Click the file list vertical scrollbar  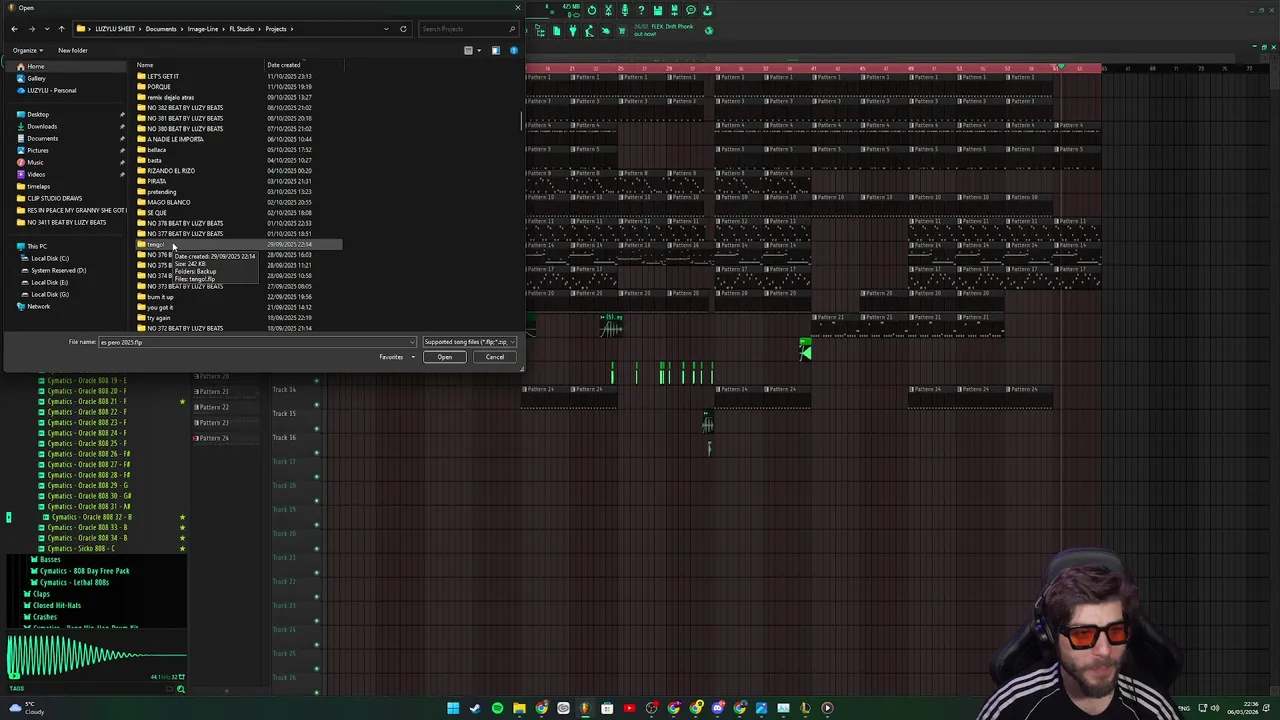click(x=521, y=120)
